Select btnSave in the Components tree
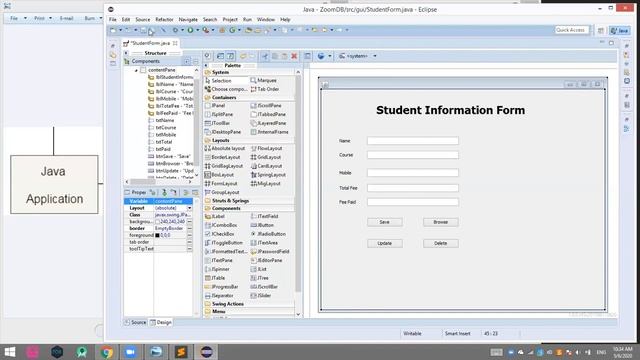The image size is (640, 360). 169,156
